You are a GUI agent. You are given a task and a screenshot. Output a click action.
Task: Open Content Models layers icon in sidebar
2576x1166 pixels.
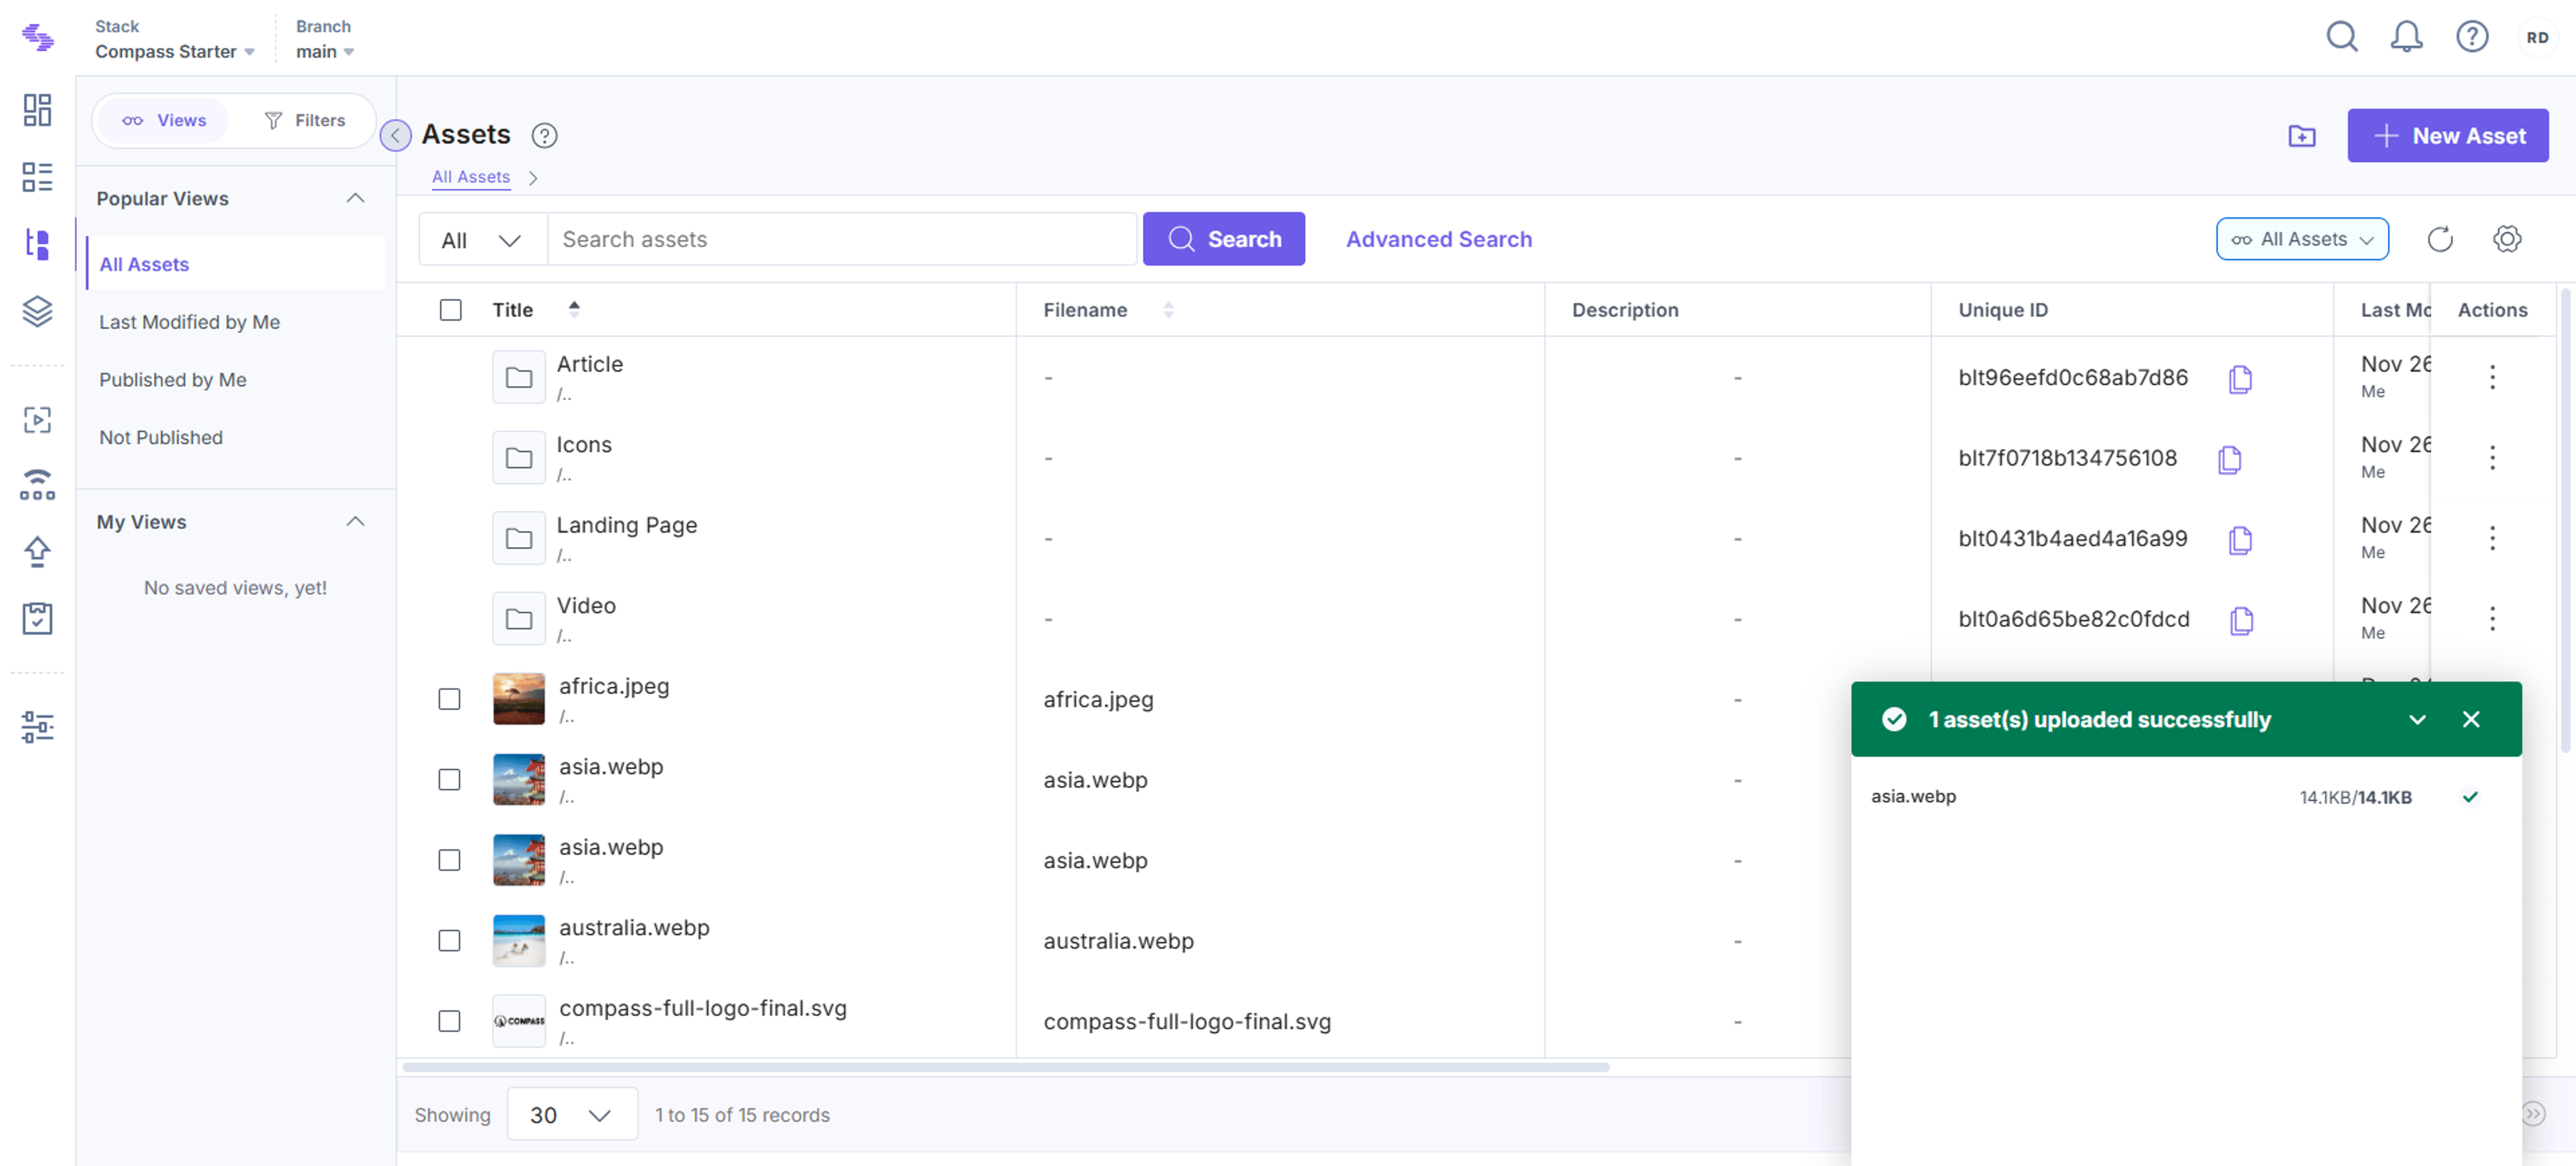coord(37,311)
